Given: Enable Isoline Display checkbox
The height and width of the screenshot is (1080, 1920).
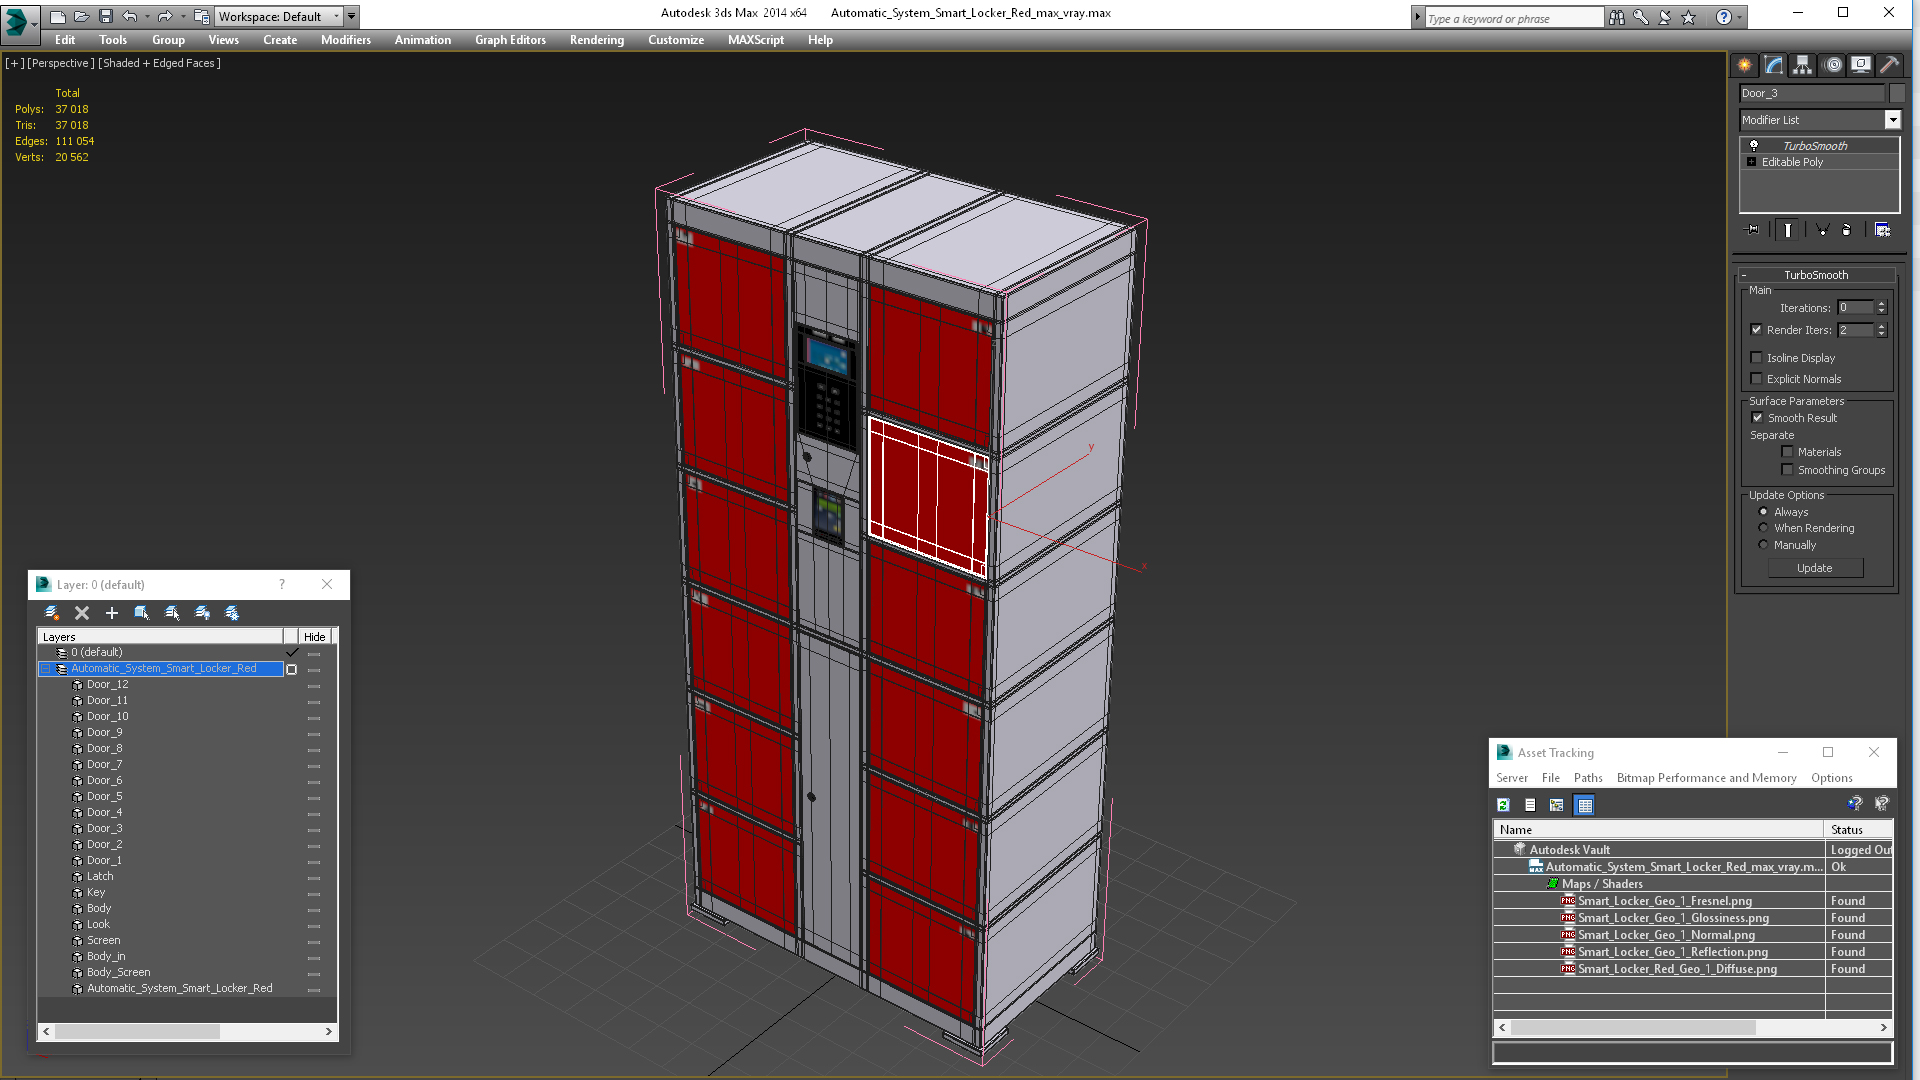Looking at the screenshot, I should pos(1757,358).
